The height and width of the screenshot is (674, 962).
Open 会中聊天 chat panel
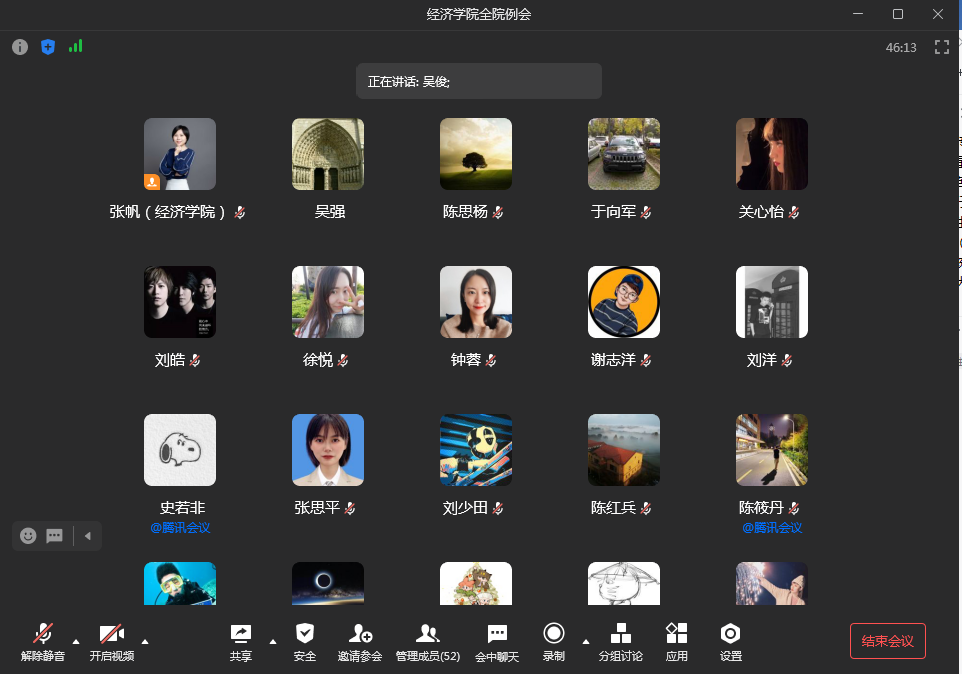tap(497, 641)
